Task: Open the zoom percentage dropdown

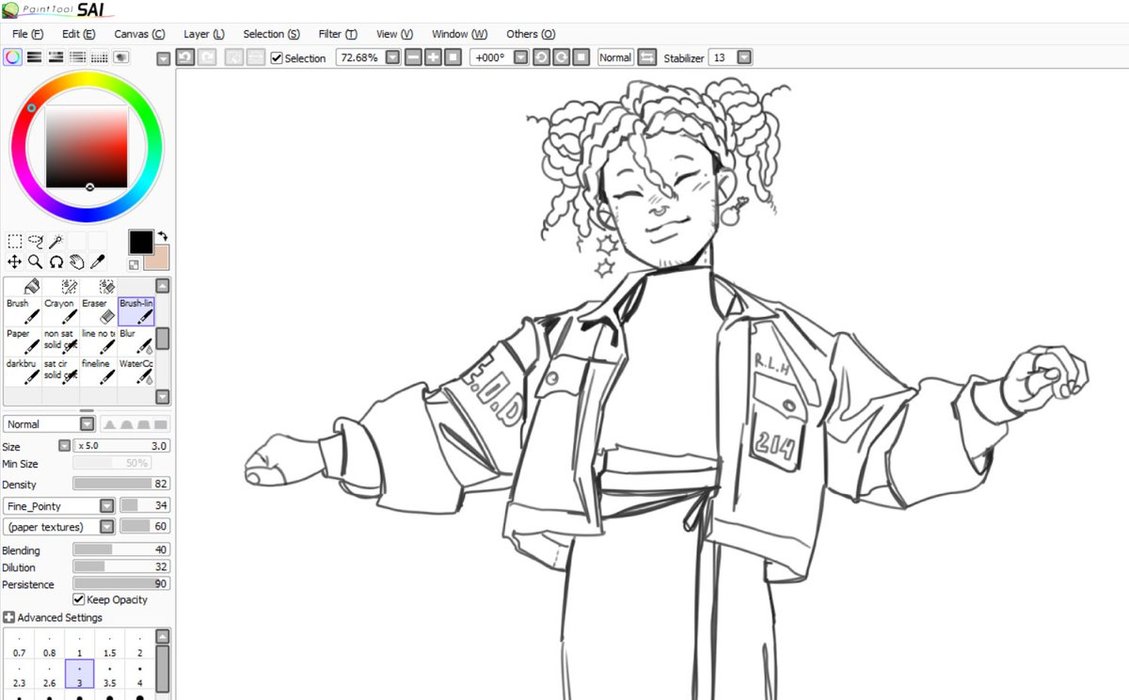Action: click(393, 58)
